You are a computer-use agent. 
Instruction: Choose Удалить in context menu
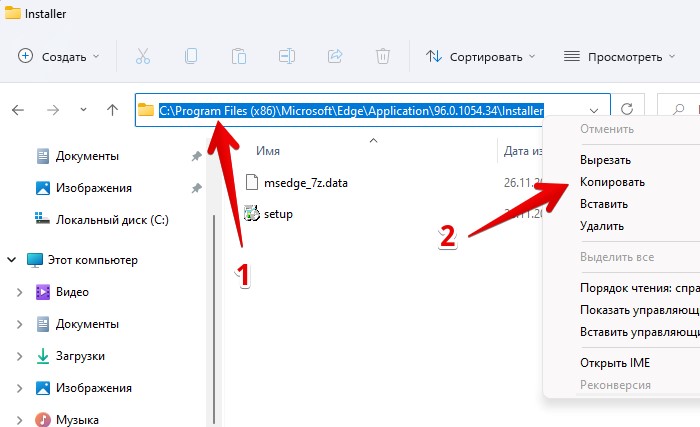[601, 226]
